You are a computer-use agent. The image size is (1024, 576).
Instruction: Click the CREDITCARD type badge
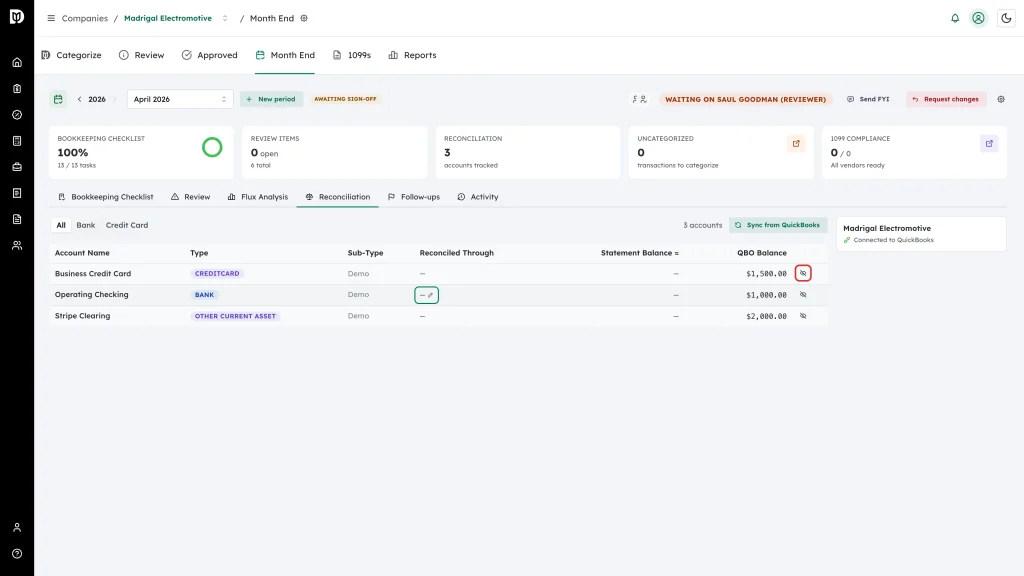pos(217,274)
